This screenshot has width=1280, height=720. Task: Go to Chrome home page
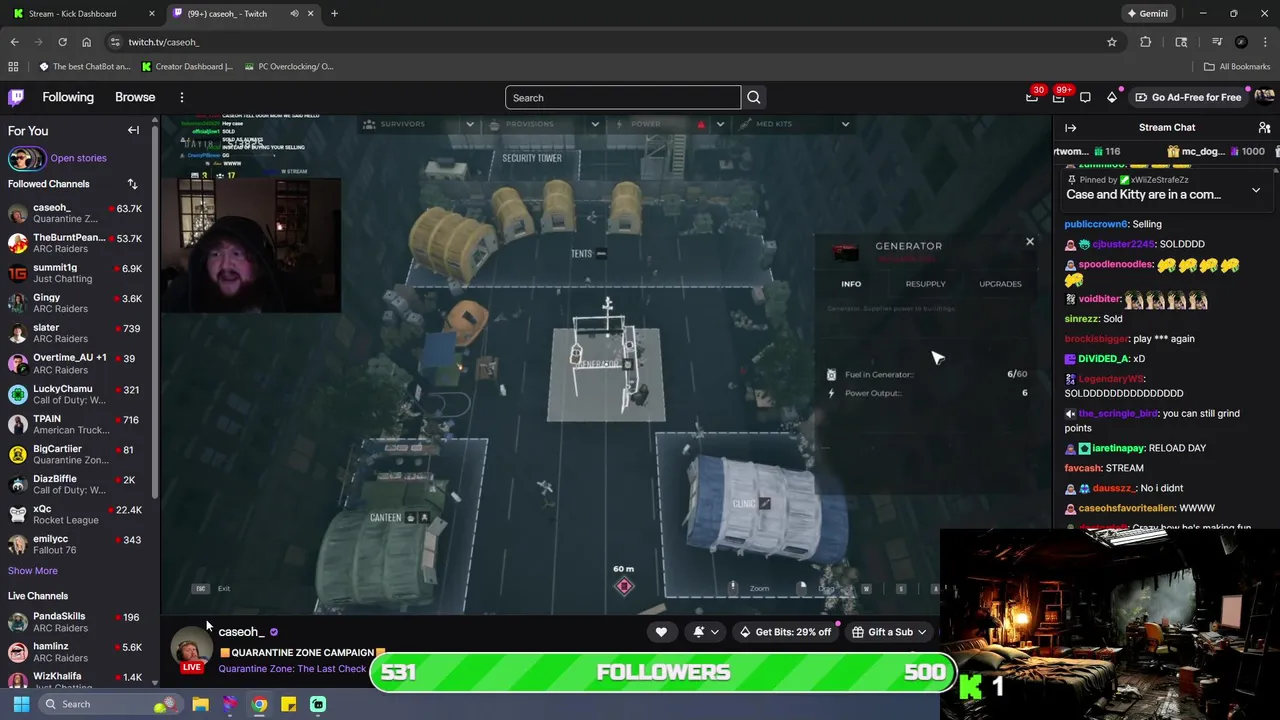[86, 42]
